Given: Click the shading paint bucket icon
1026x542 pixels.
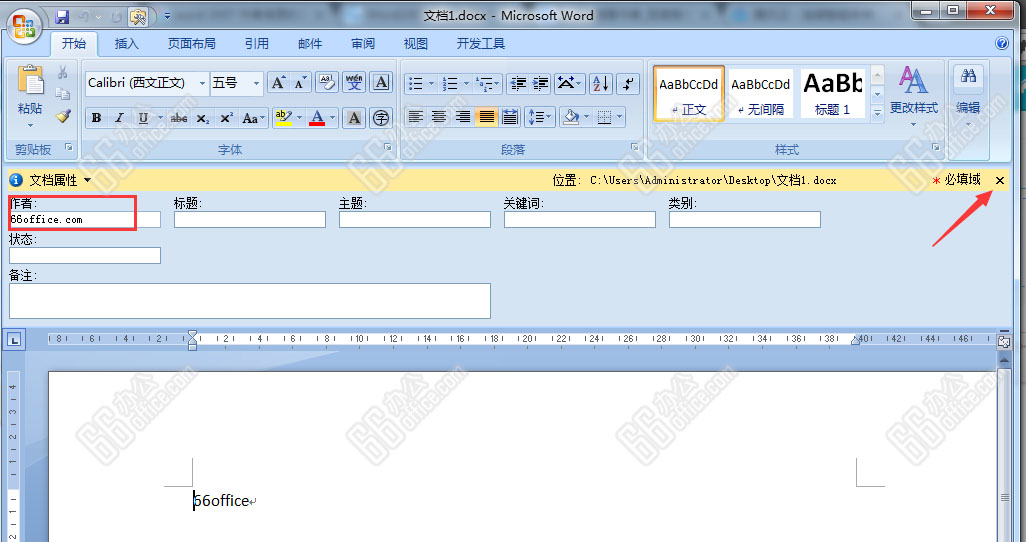Looking at the screenshot, I should click(571, 118).
